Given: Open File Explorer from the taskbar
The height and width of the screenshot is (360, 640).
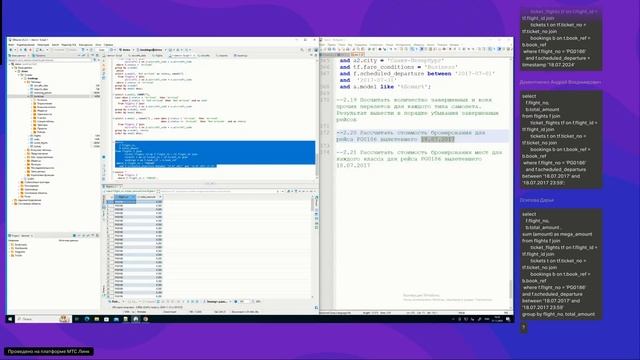Looking at the screenshot, I should [97, 319].
